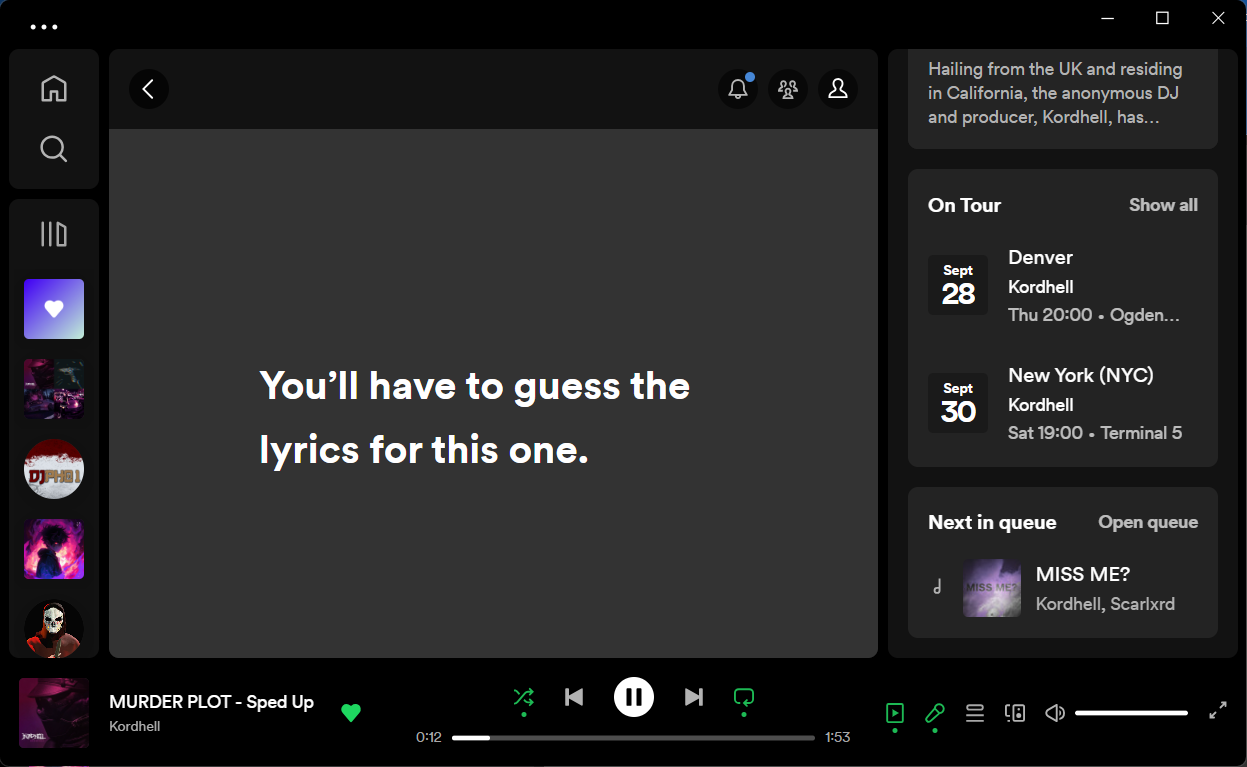The width and height of the screenshot is (1247, 767).
Task: Toggle shuffle off
Action: 523,697
